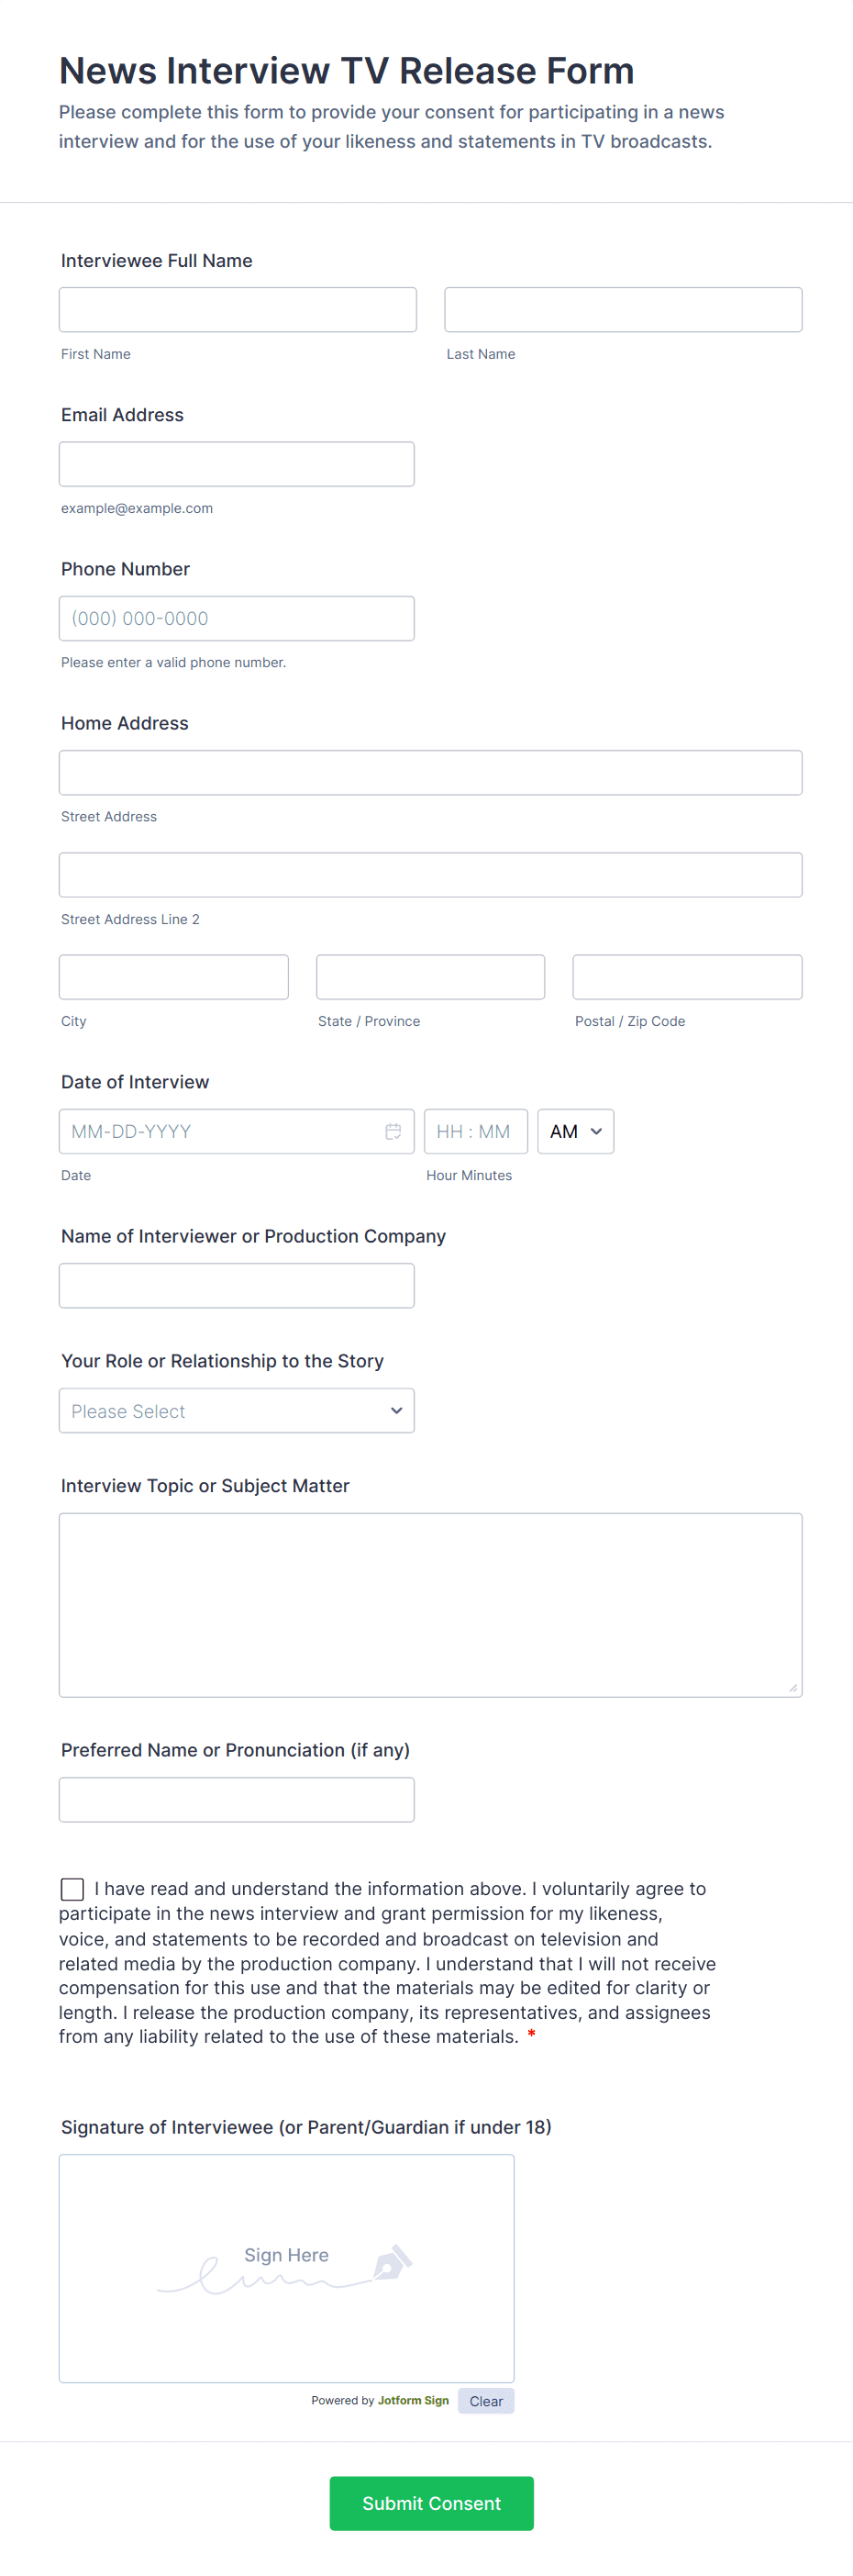Click the Phone Number field
This screenshot has width=853, height=2576.
236,618
